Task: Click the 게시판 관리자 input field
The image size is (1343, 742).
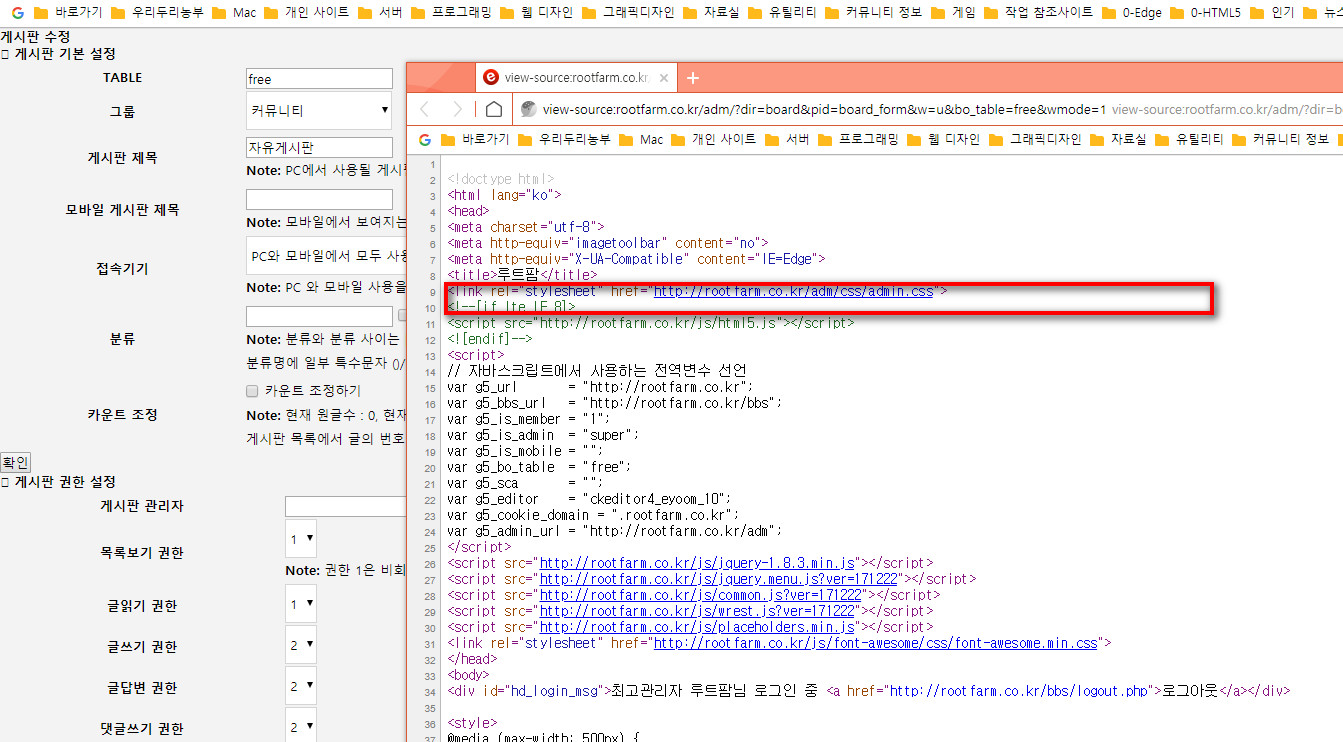Action: (x=345, y=506)
